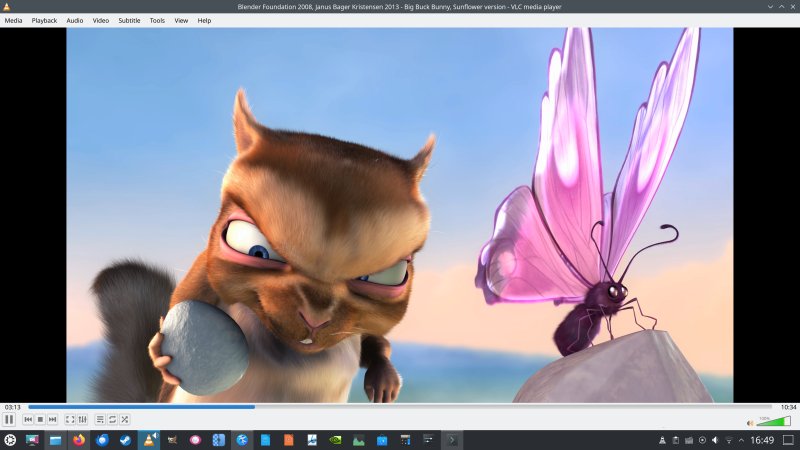Open the Playback menu

(x=44, y=20)
